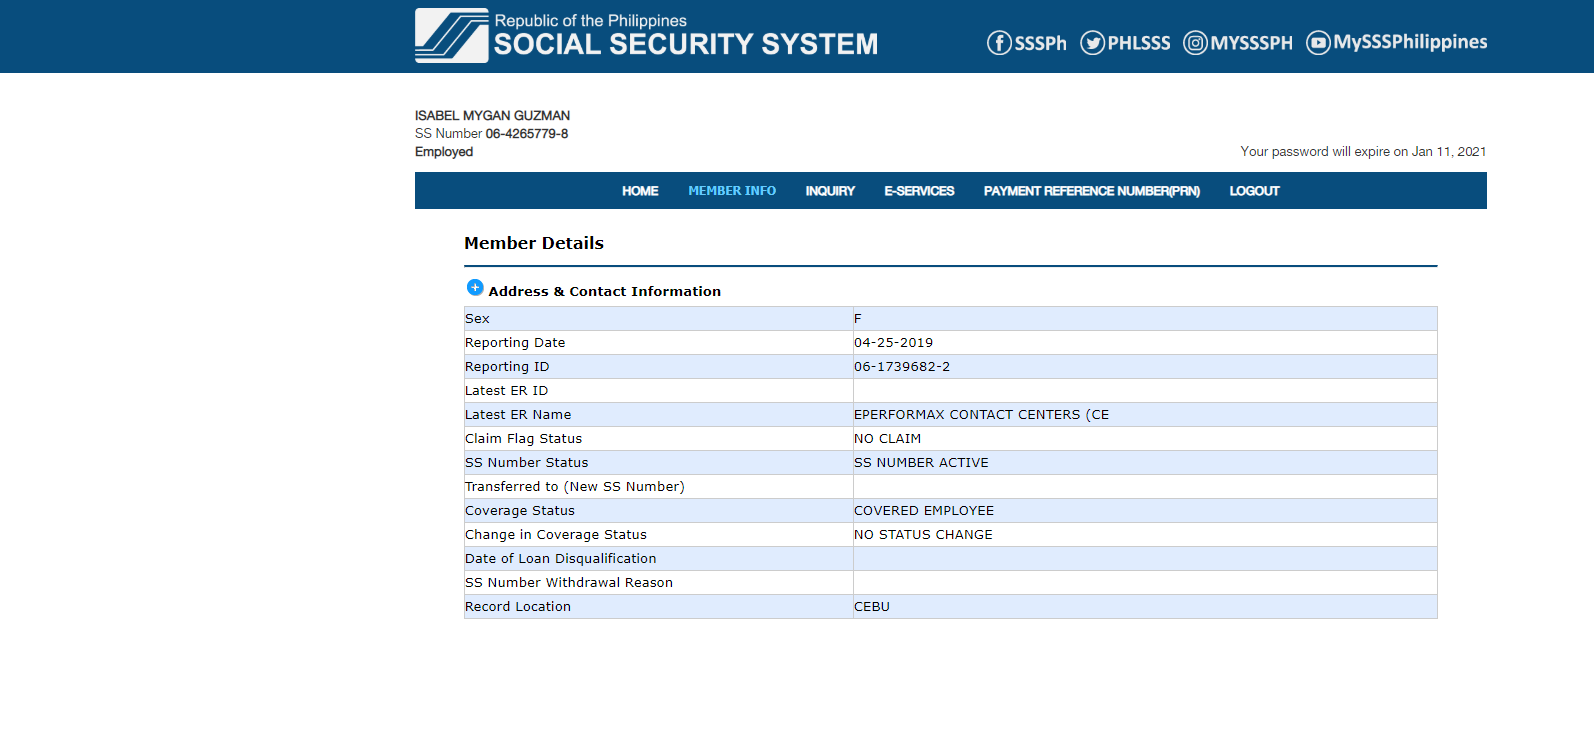
Task: Click the Coverage Status COVERED EMPLOYEE value
Action: pos(924,511)
